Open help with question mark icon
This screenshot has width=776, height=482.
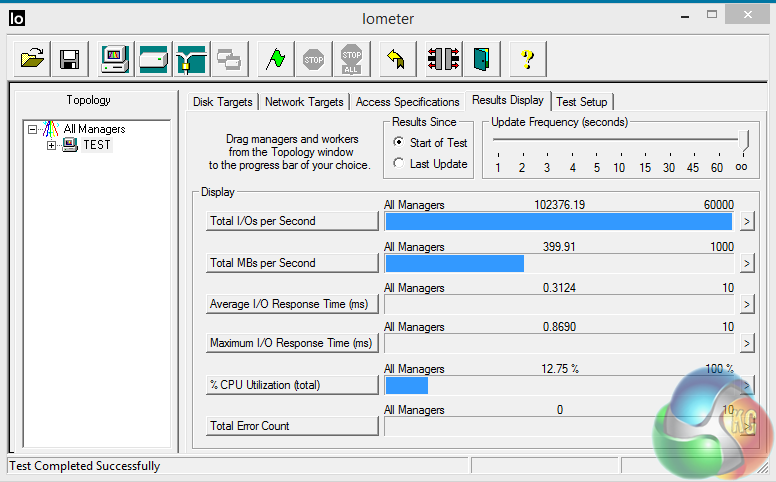tap(528, 59)
